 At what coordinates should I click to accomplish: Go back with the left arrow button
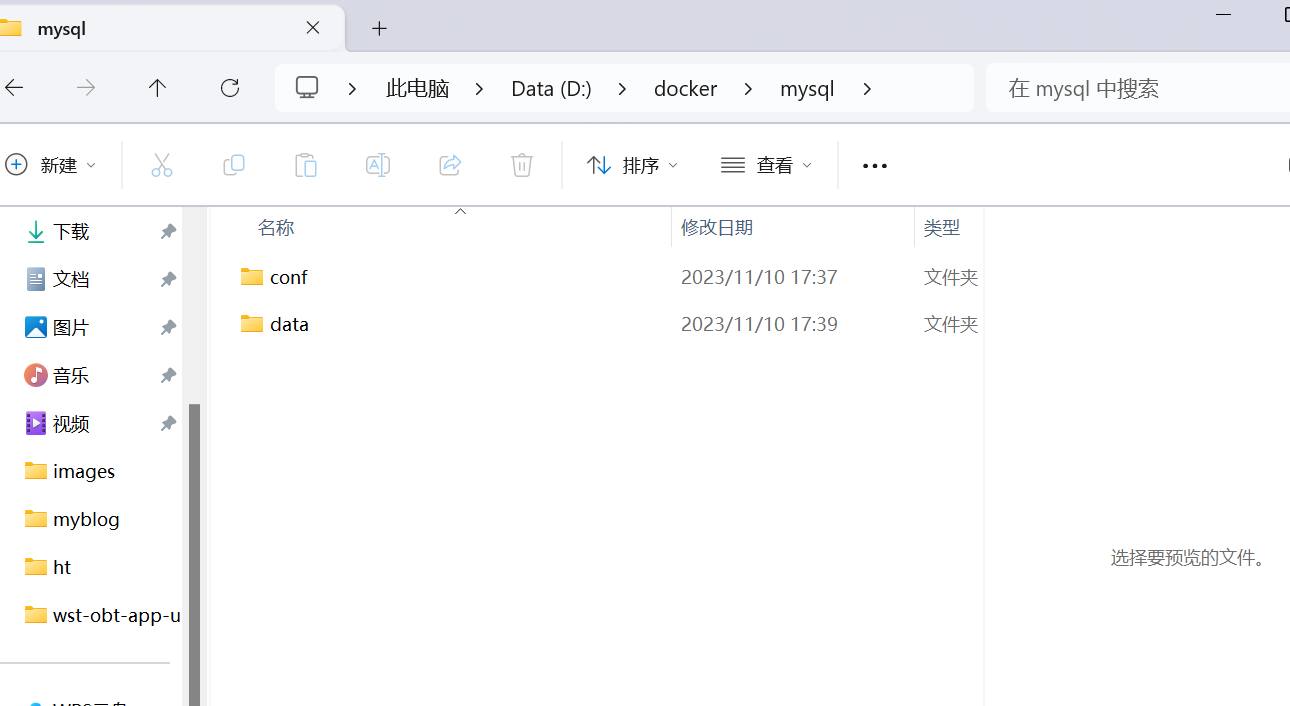coord(14,88)
